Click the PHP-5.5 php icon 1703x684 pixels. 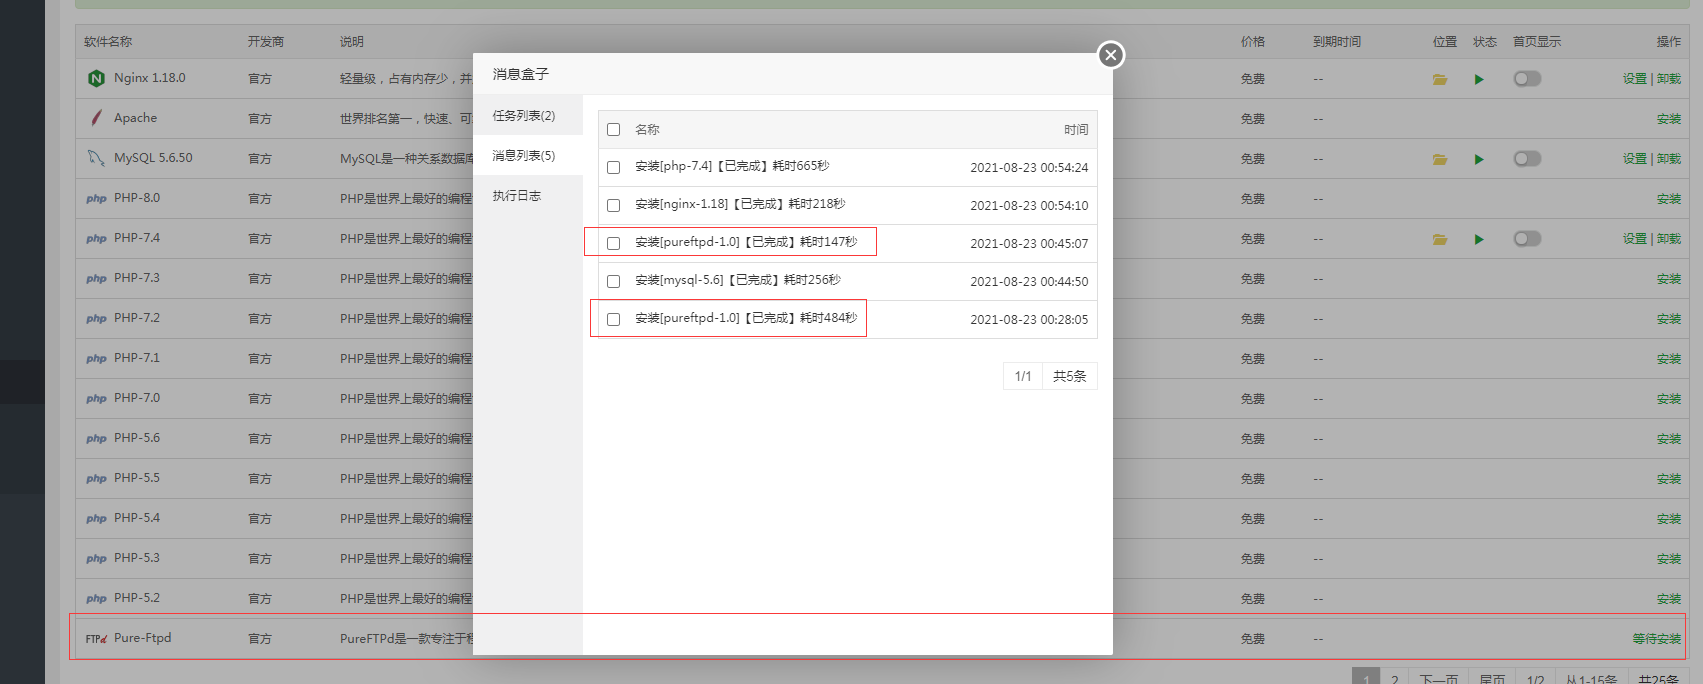click(96, 479)
